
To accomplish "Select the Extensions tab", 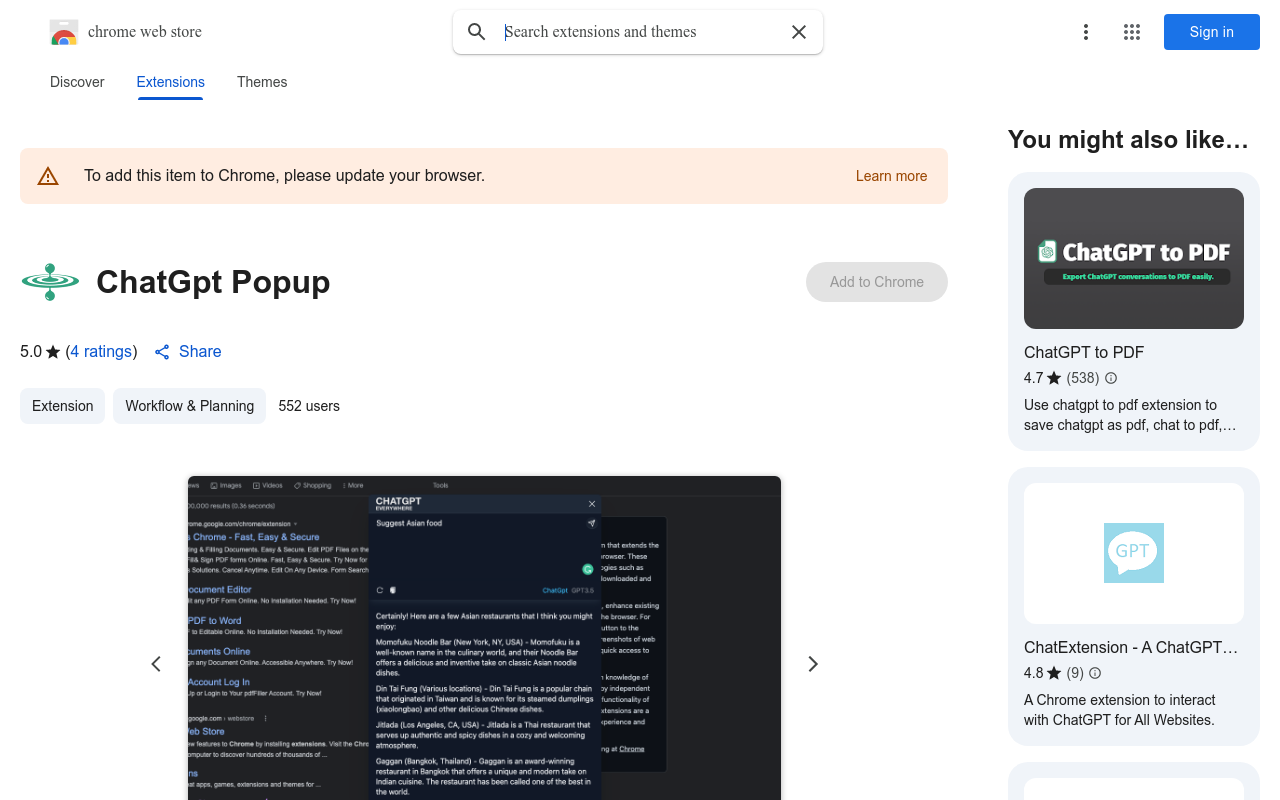I will click(x=171, y=82).
